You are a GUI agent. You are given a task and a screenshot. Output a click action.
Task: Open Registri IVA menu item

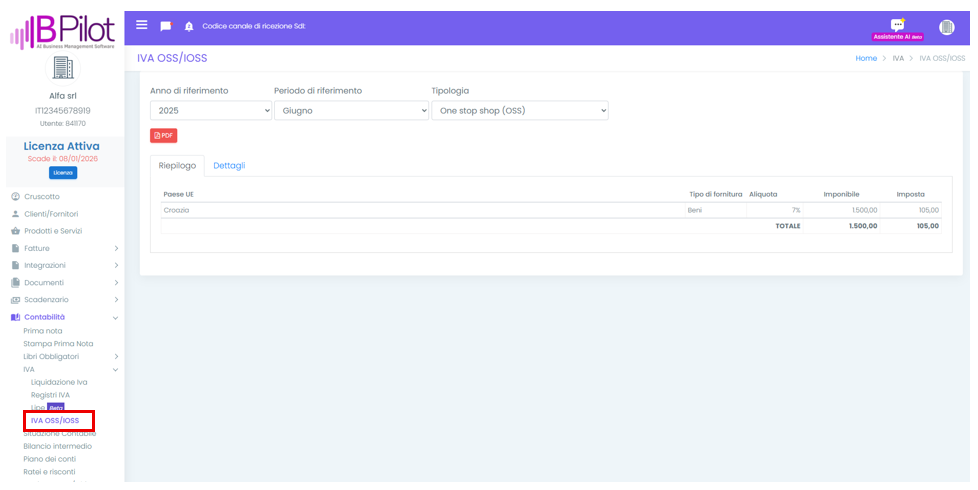51,395
